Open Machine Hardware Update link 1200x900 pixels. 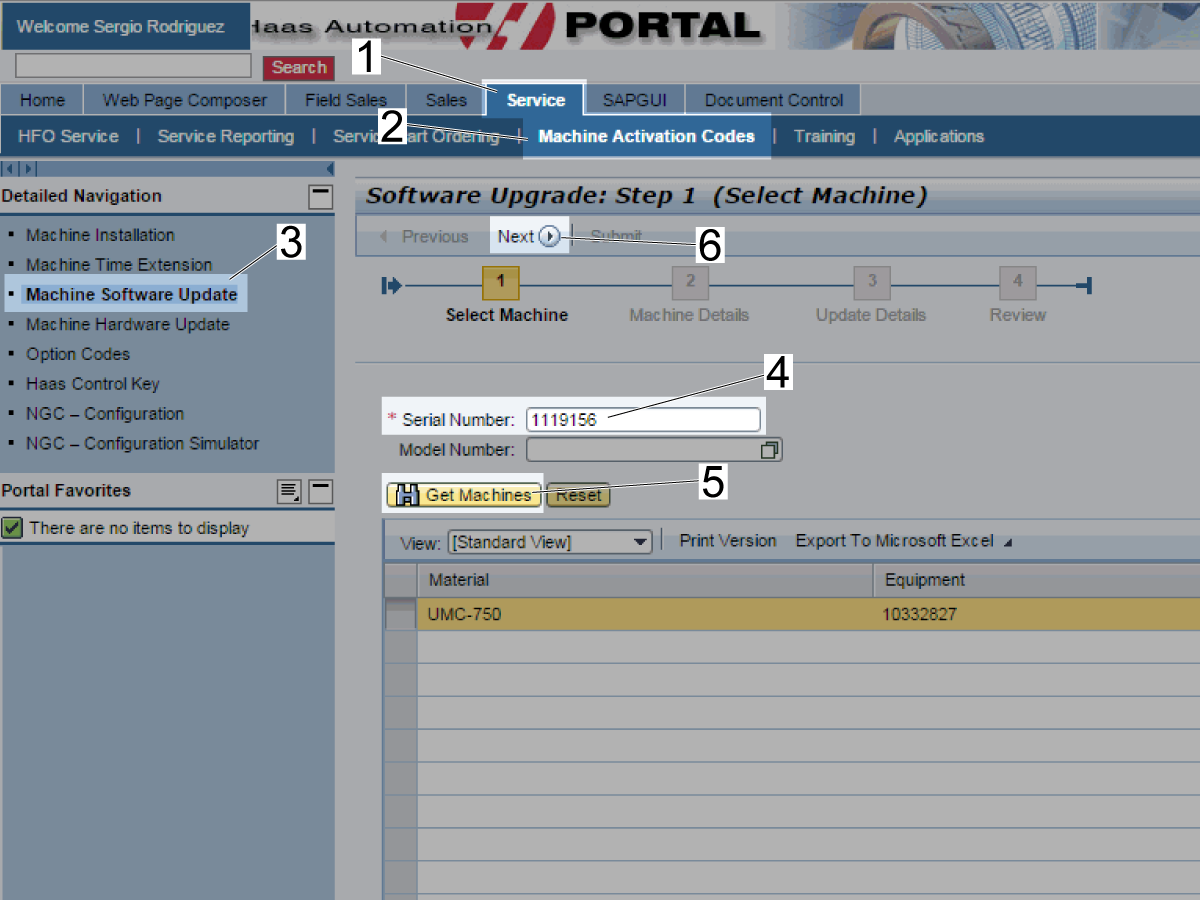click(128, 324)
